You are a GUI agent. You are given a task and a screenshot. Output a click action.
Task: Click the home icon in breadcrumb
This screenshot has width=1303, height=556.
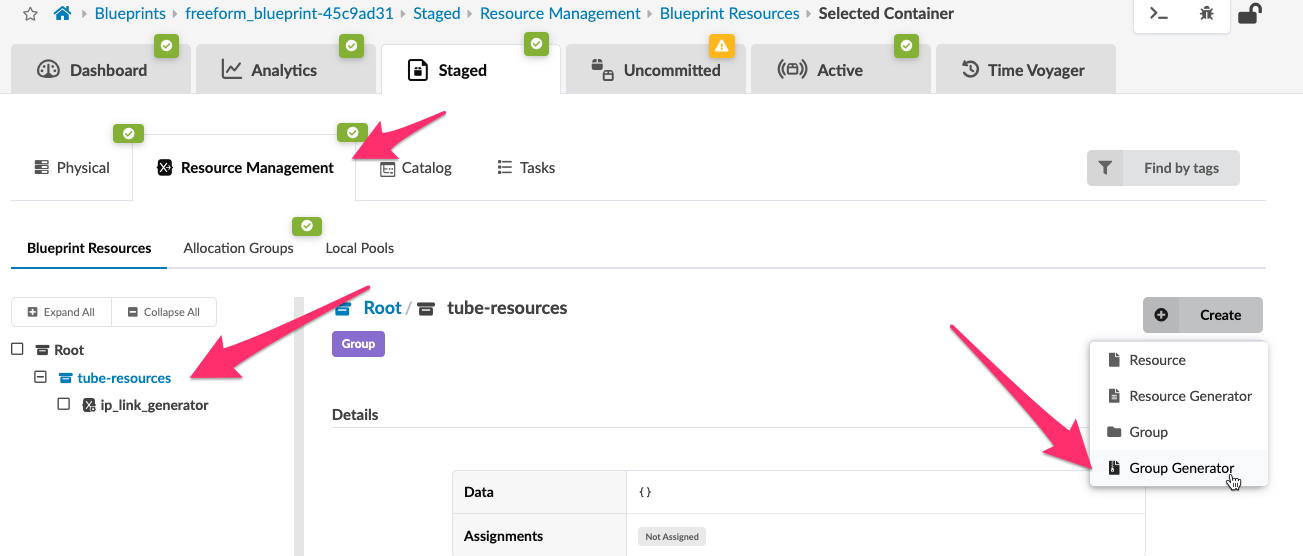point(62,14)
